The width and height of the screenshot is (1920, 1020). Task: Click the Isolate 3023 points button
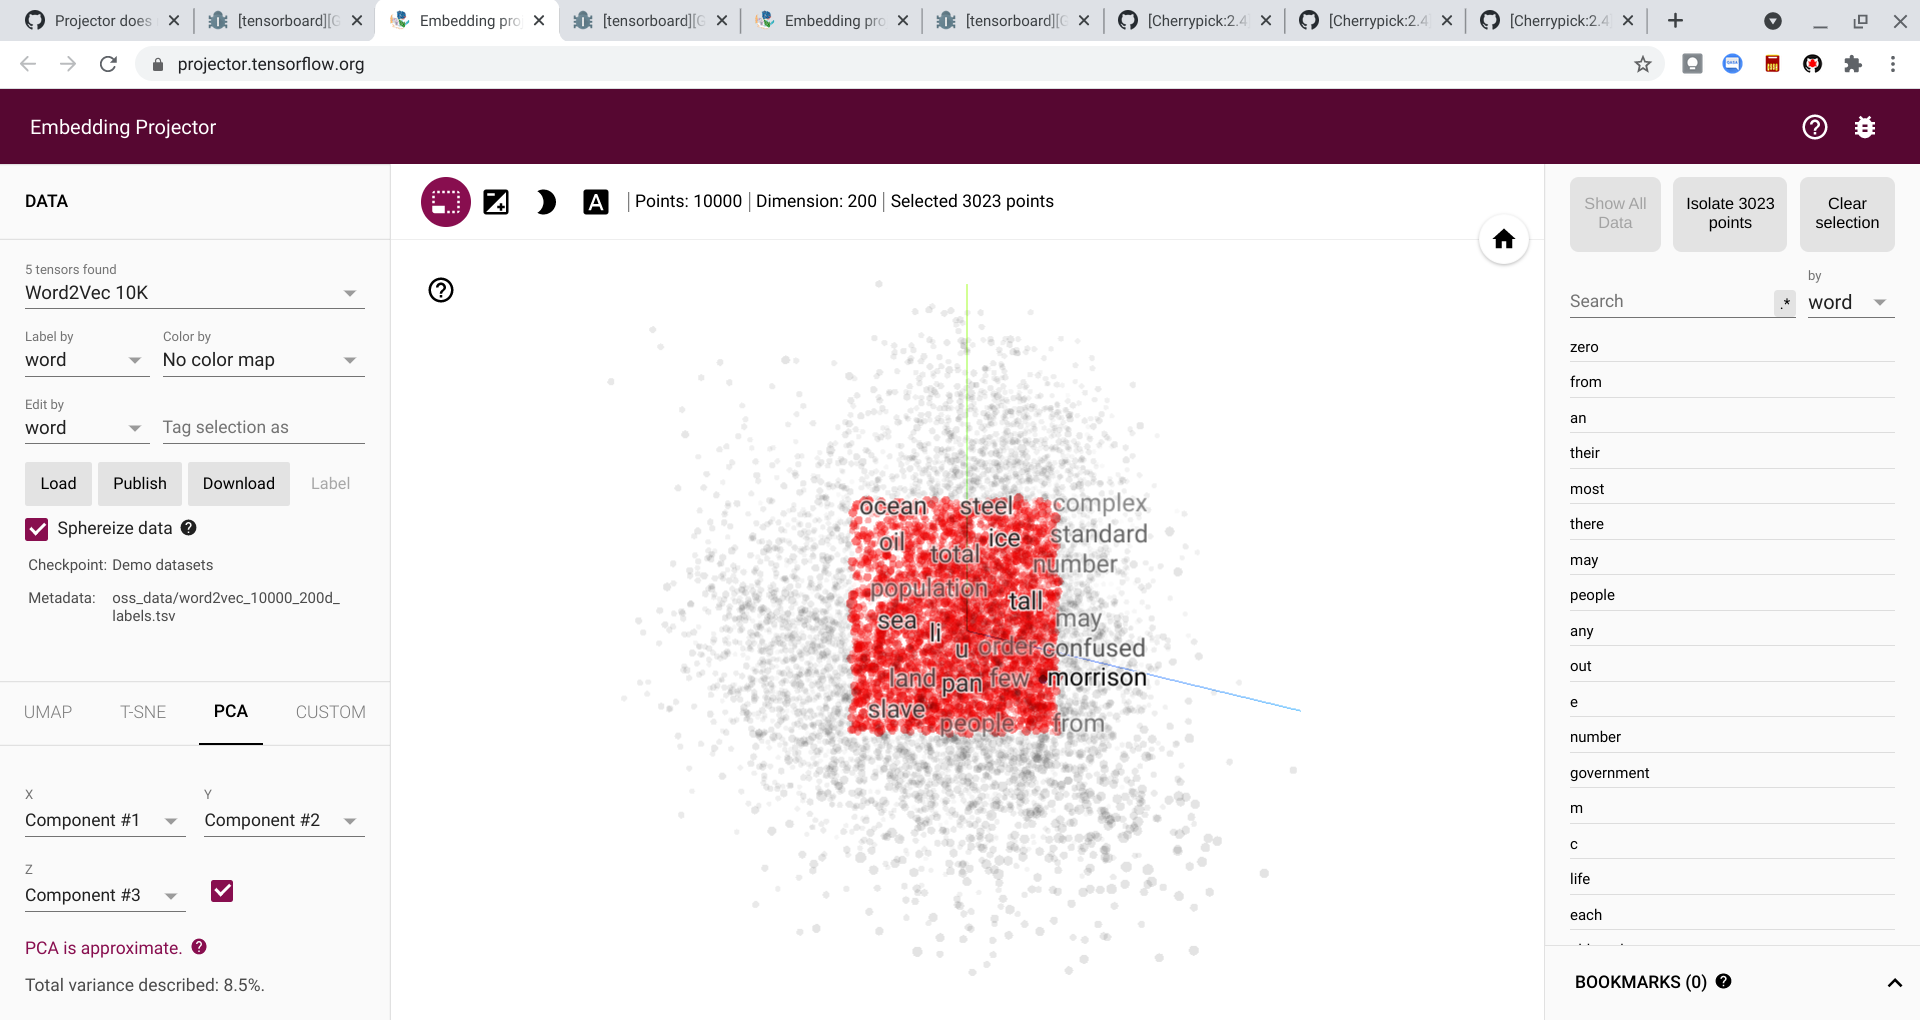coord(1729,214)
